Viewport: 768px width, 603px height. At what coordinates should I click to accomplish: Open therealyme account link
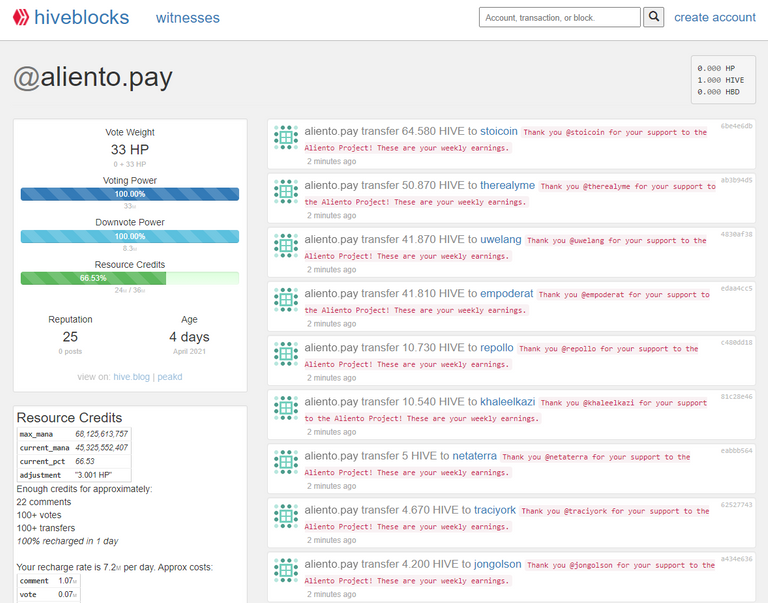(x=507, y=185)
